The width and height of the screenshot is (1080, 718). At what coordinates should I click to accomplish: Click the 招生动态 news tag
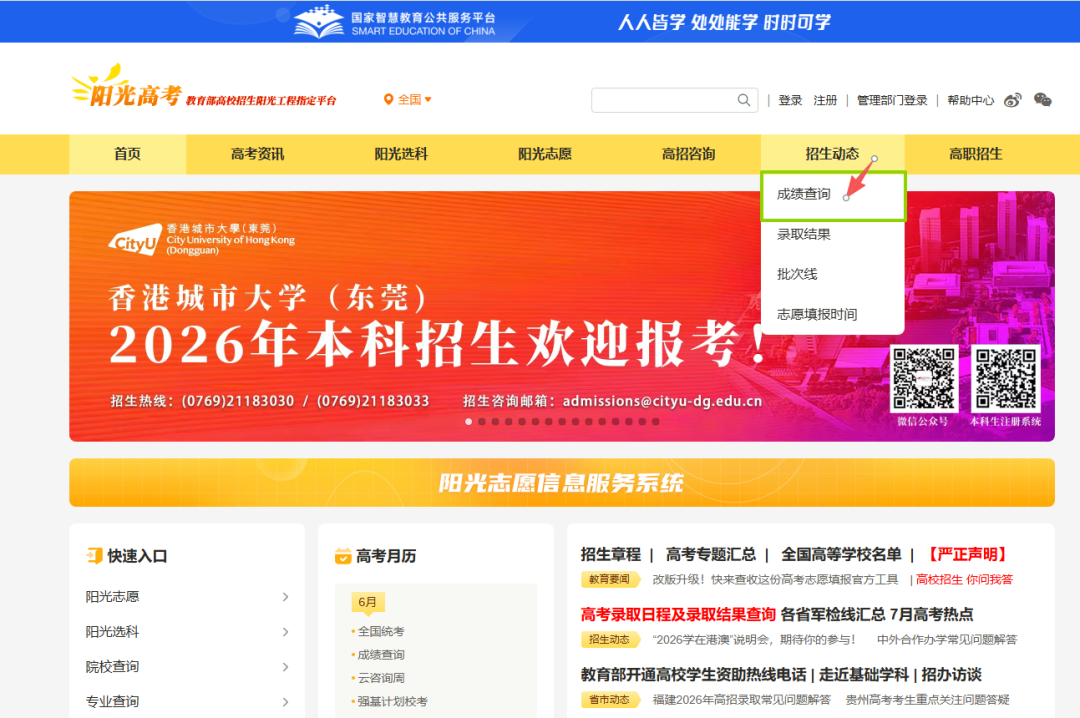click(610, 639)
